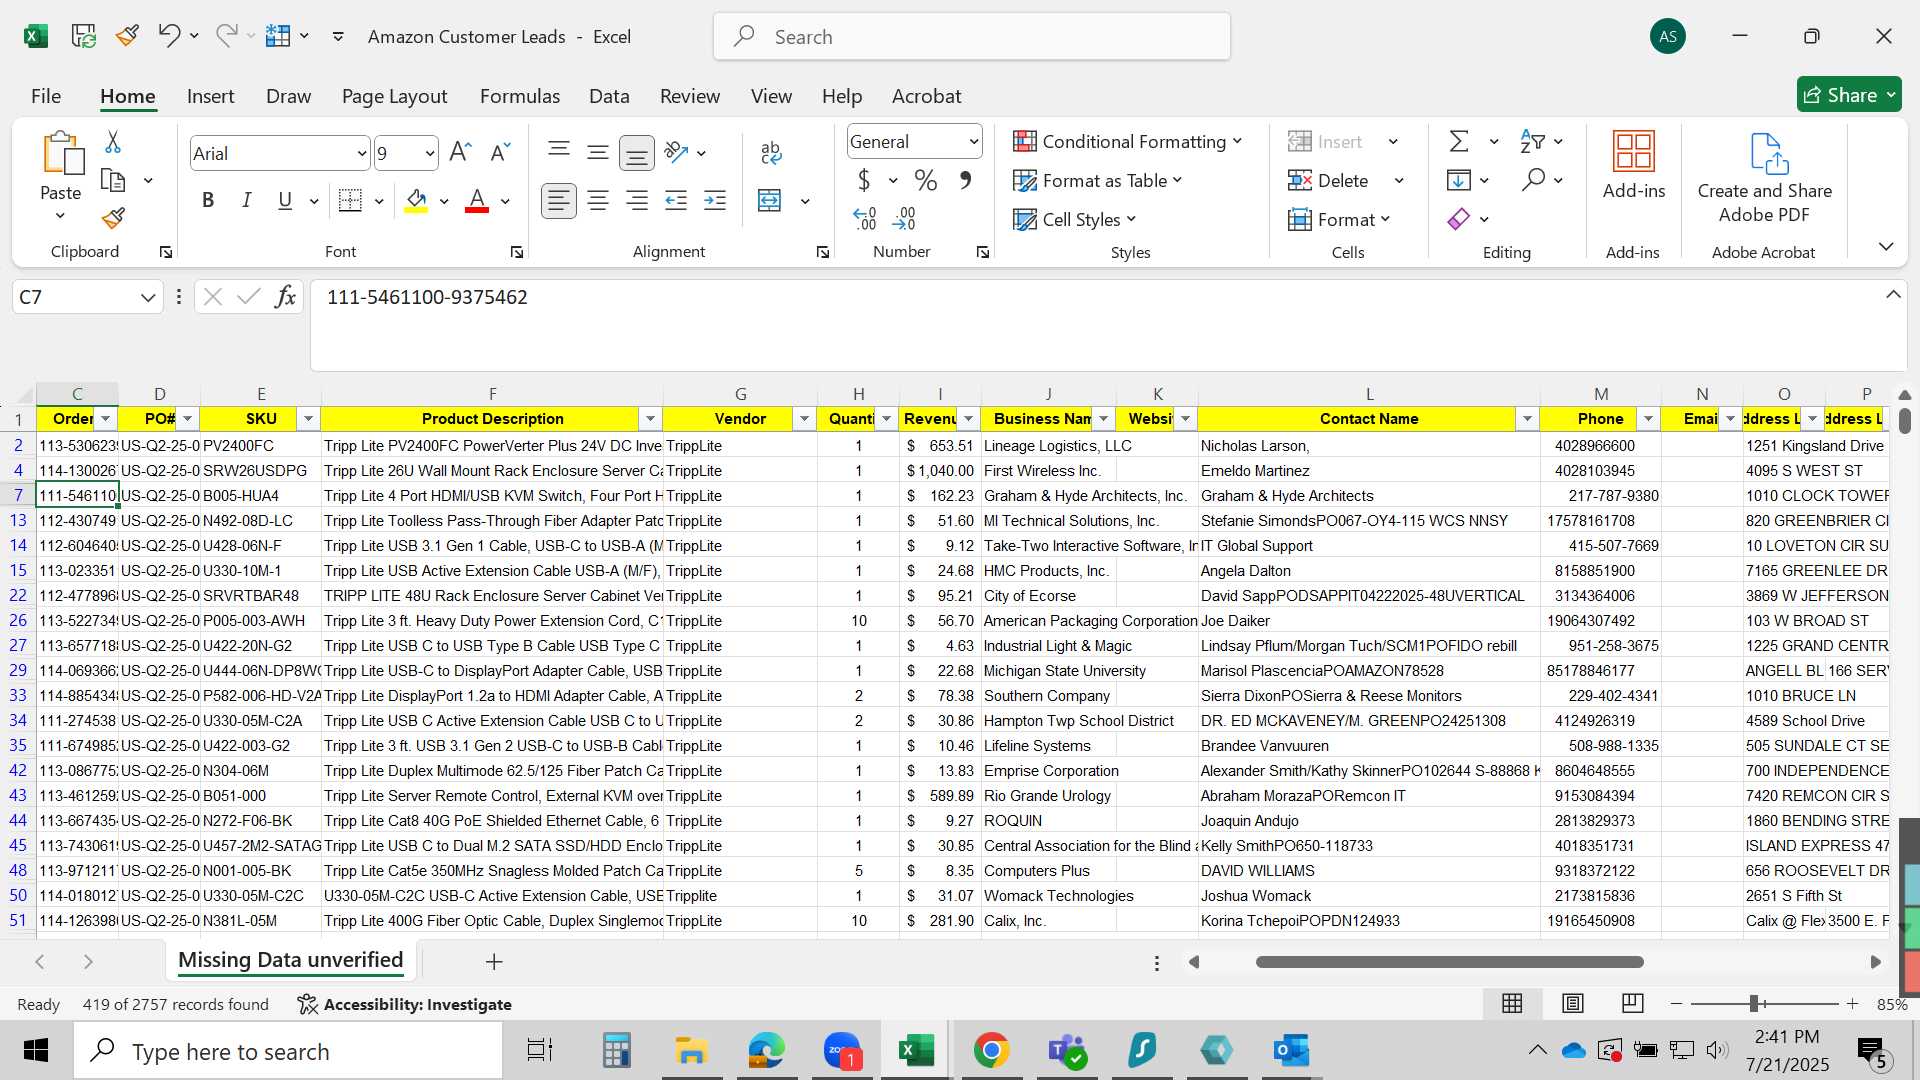Screen dimensions: 1920x1080
Task: Open Format as Table menu
Action: [1097, 180]
